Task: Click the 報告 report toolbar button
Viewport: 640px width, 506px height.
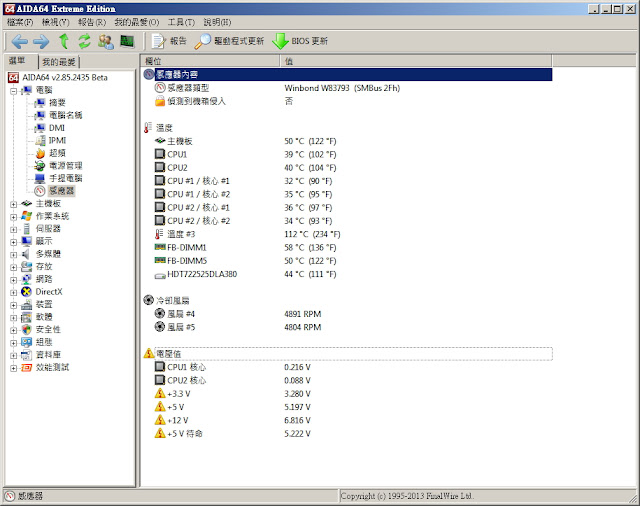Action: [169, 41]
